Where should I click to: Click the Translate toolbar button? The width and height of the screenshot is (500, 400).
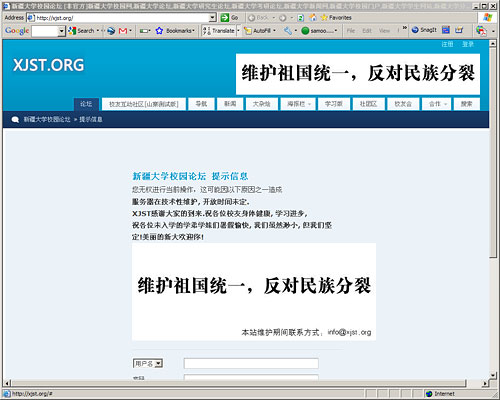tap(219, 31)
